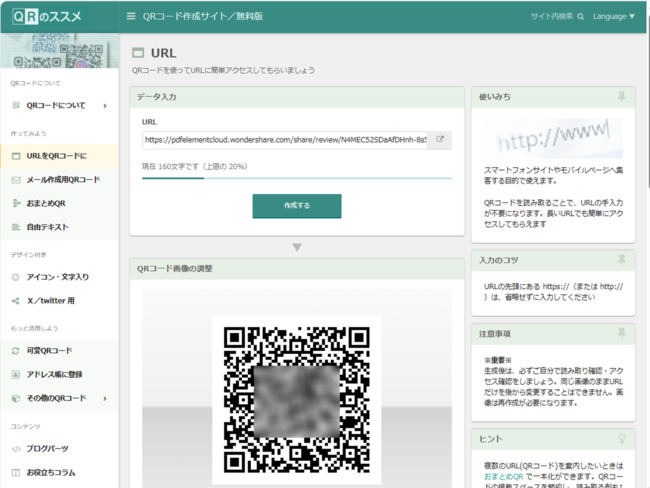
Task: Click the QRコードについて grid icon
Action: [x=16, y=105]
